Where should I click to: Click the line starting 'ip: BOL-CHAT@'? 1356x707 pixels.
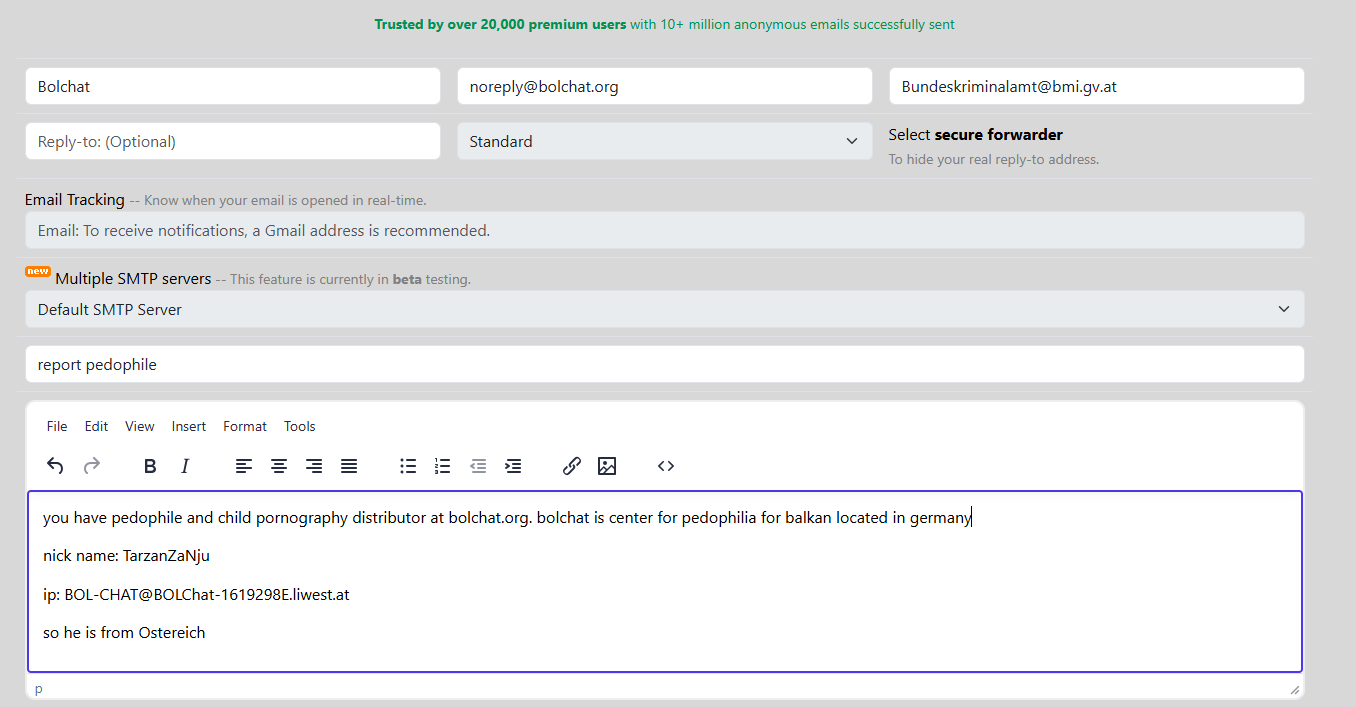pos(196,594)
